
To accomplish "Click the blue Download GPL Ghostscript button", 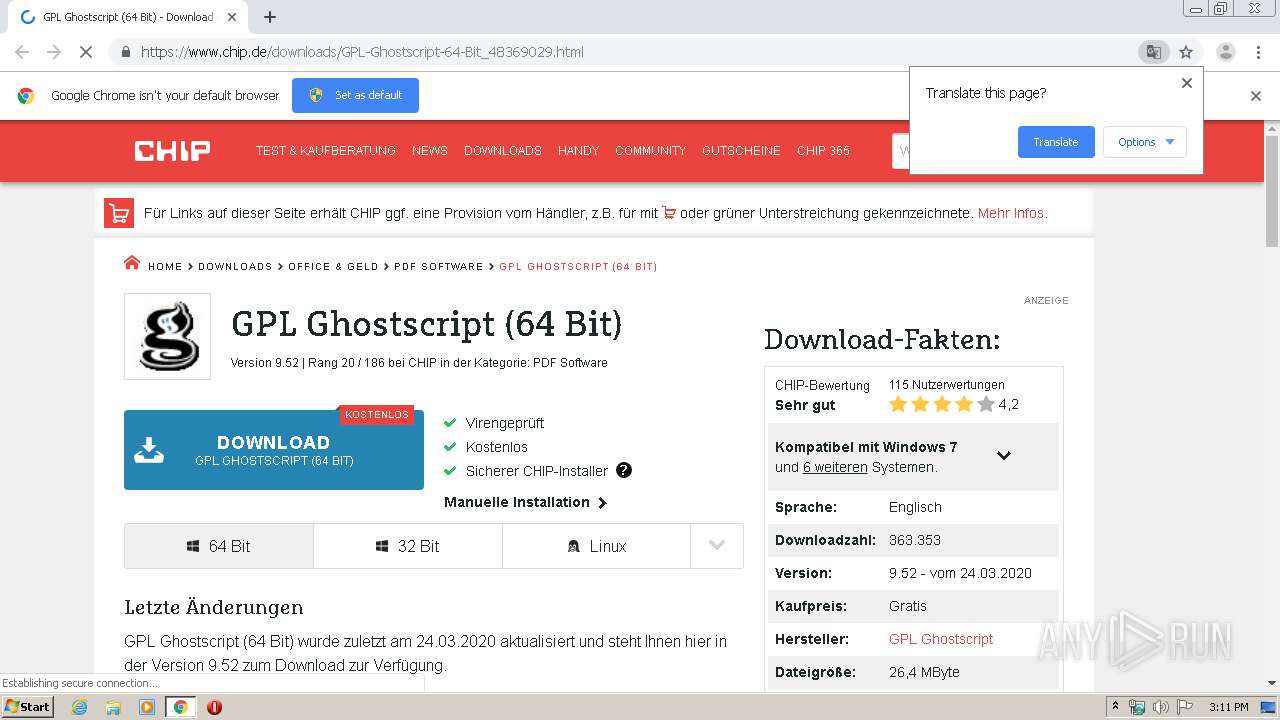I will (274, 450).
